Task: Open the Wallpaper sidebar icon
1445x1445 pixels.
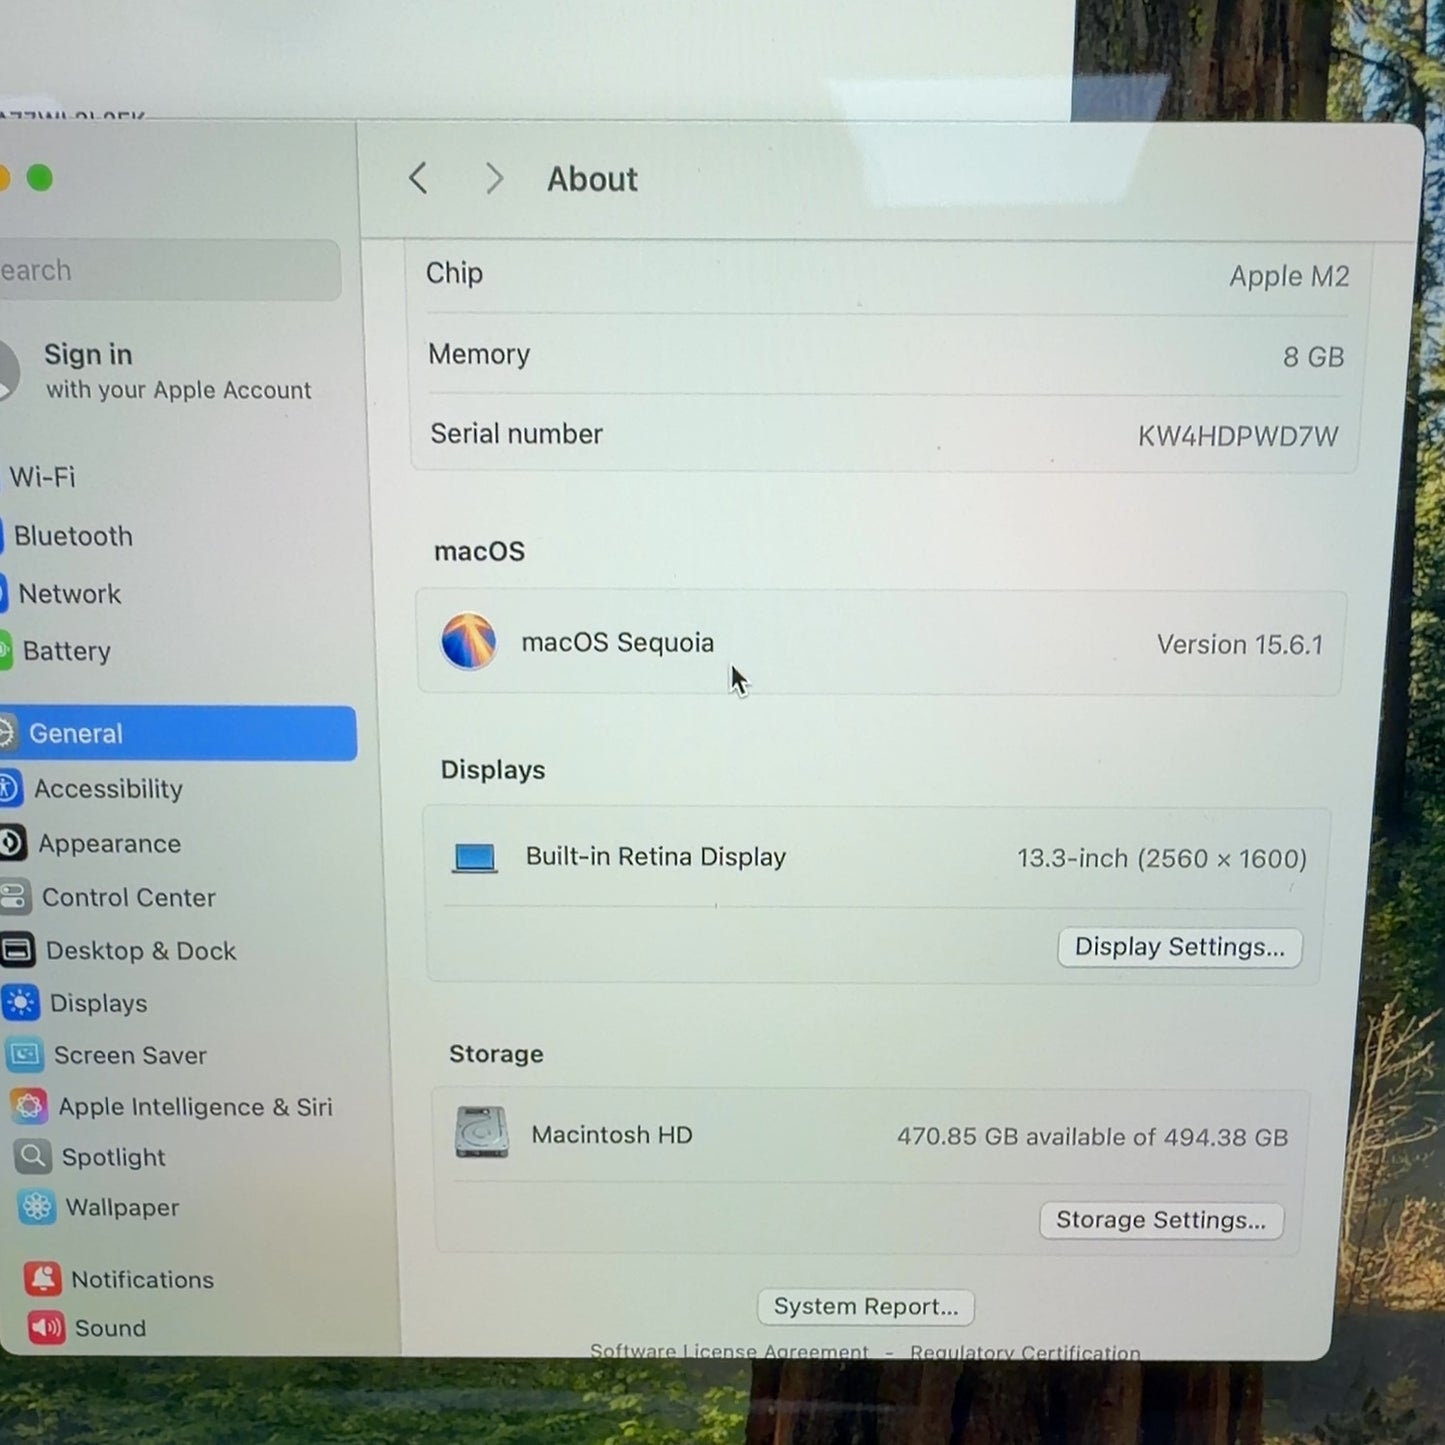Action: (x=36, y=1207)
